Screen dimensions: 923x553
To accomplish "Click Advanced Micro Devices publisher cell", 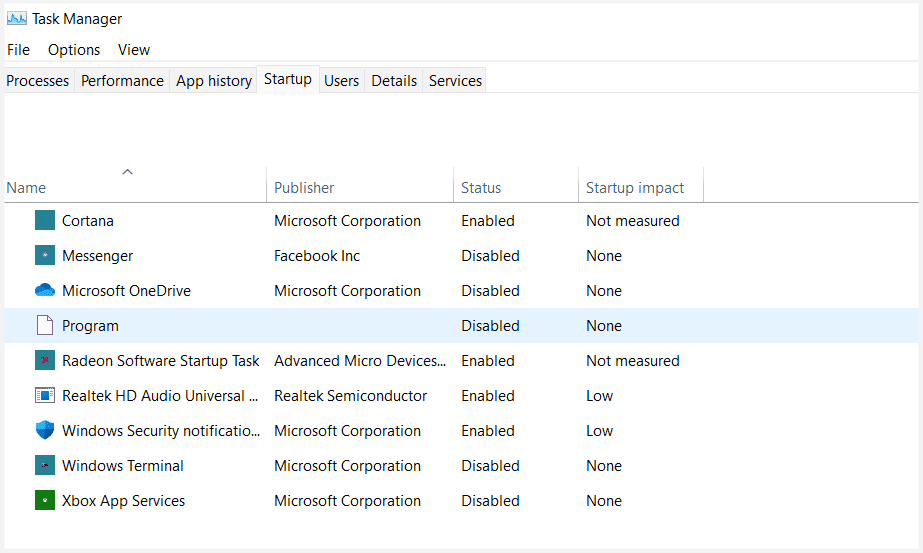I will pos(360,360).
